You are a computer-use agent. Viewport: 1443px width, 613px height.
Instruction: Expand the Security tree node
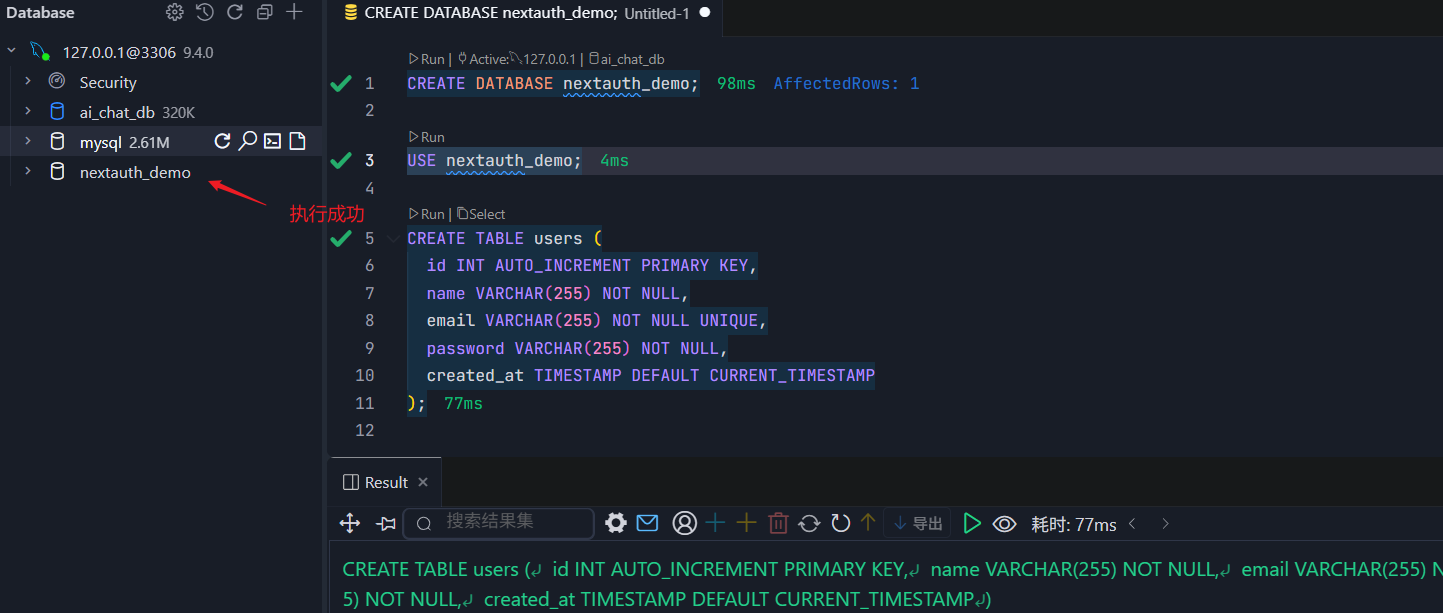pos(28,82)
